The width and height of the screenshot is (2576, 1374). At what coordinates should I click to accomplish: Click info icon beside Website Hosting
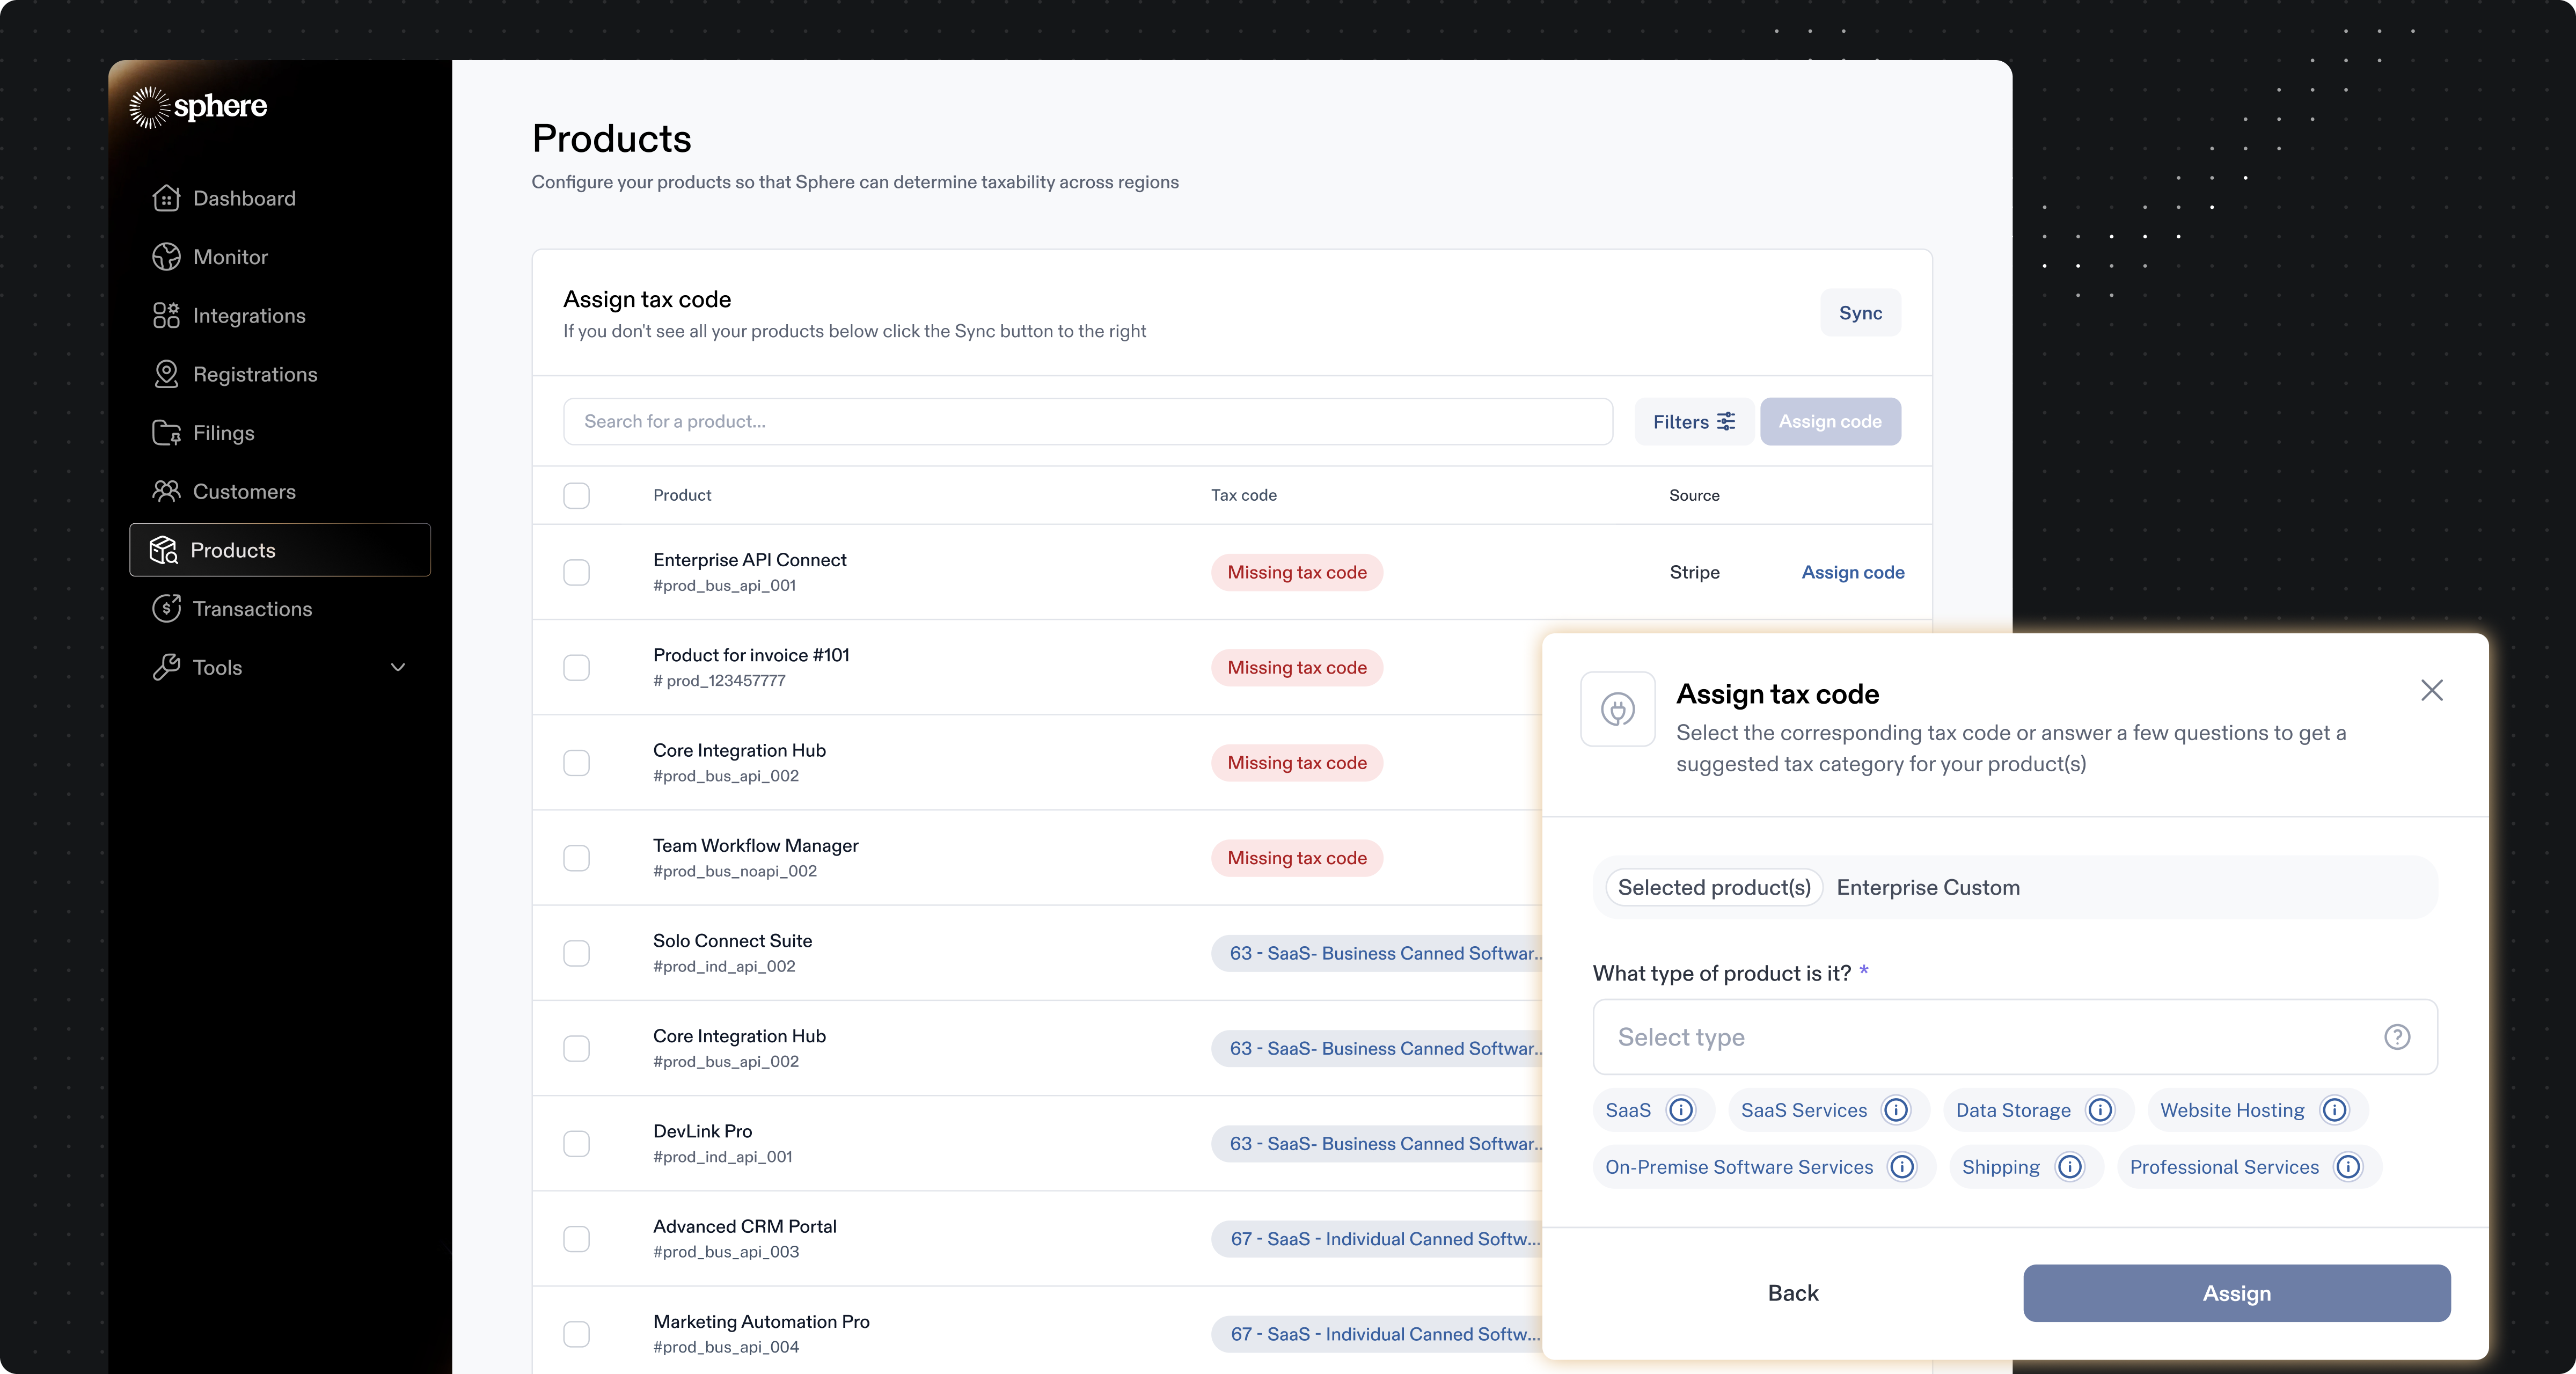pos(2334,1110)
